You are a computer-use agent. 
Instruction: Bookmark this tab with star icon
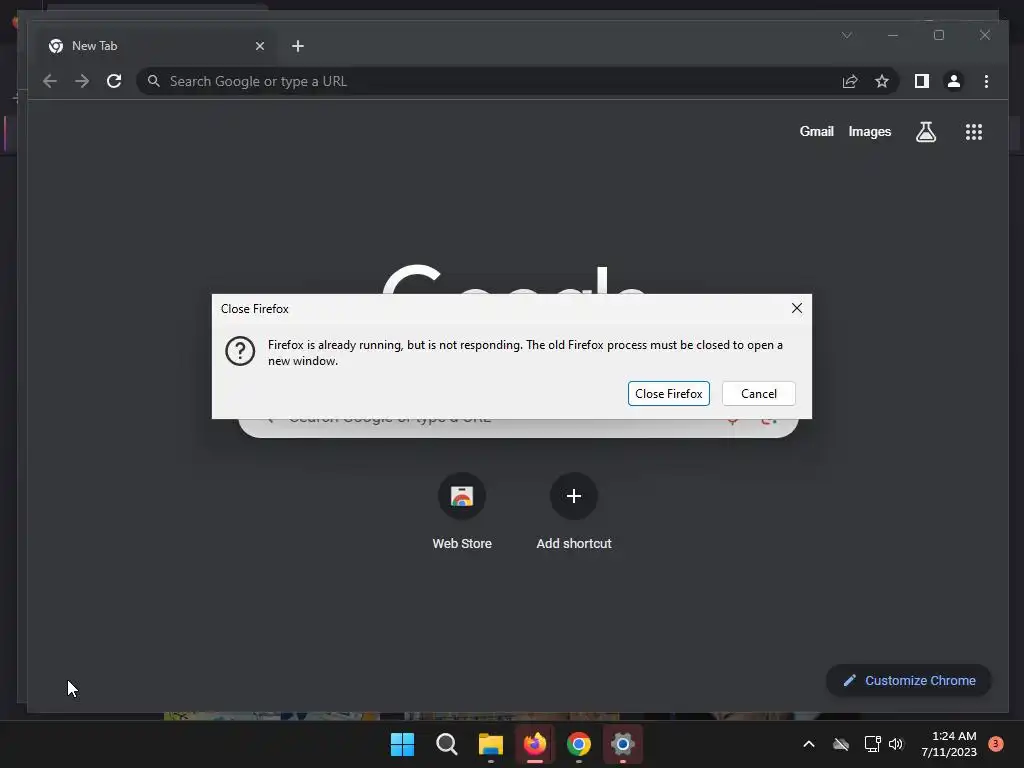tap(882, 81)
